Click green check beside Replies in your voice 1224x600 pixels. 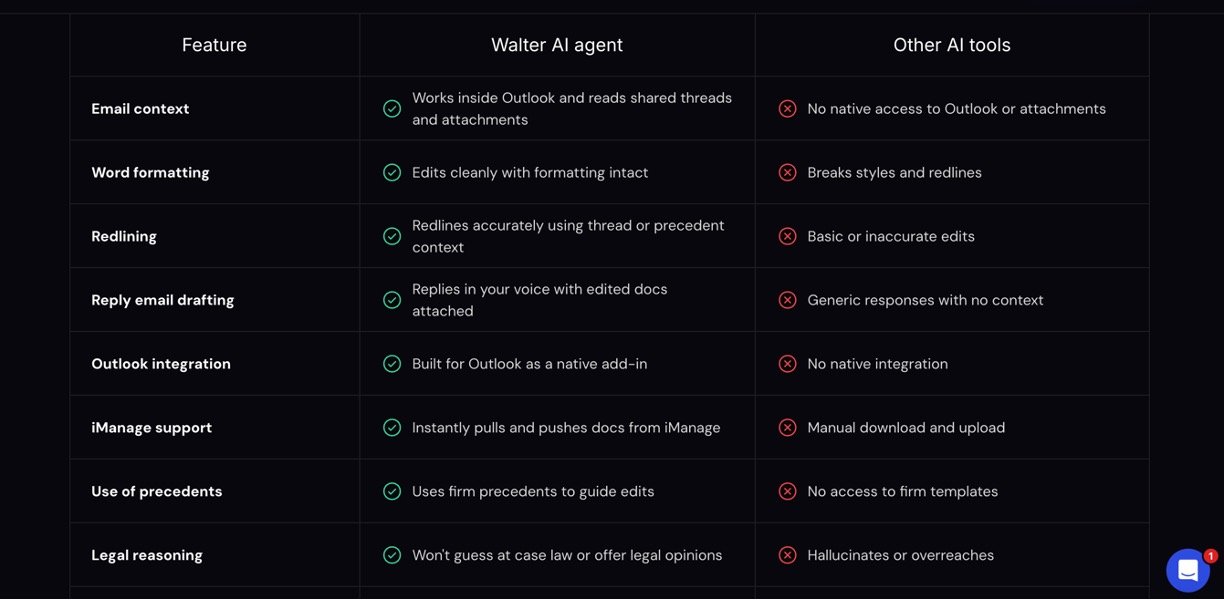(x=392, y=300)
